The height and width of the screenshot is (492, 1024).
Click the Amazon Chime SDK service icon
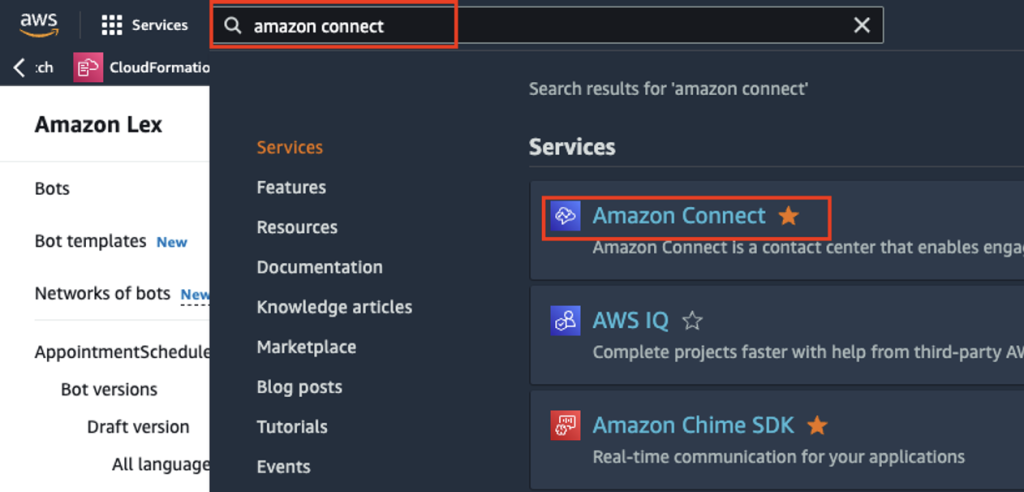click(566, 425)
